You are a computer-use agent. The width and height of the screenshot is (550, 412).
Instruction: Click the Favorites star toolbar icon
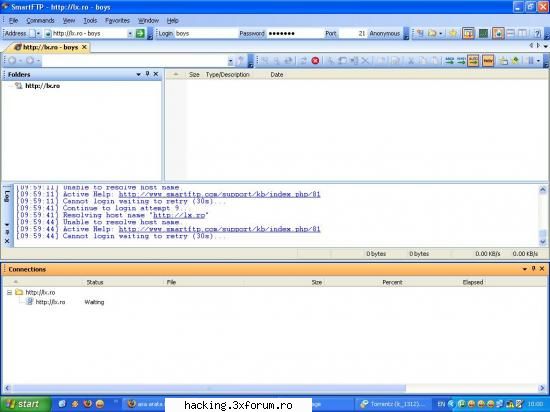click(453, 33)
